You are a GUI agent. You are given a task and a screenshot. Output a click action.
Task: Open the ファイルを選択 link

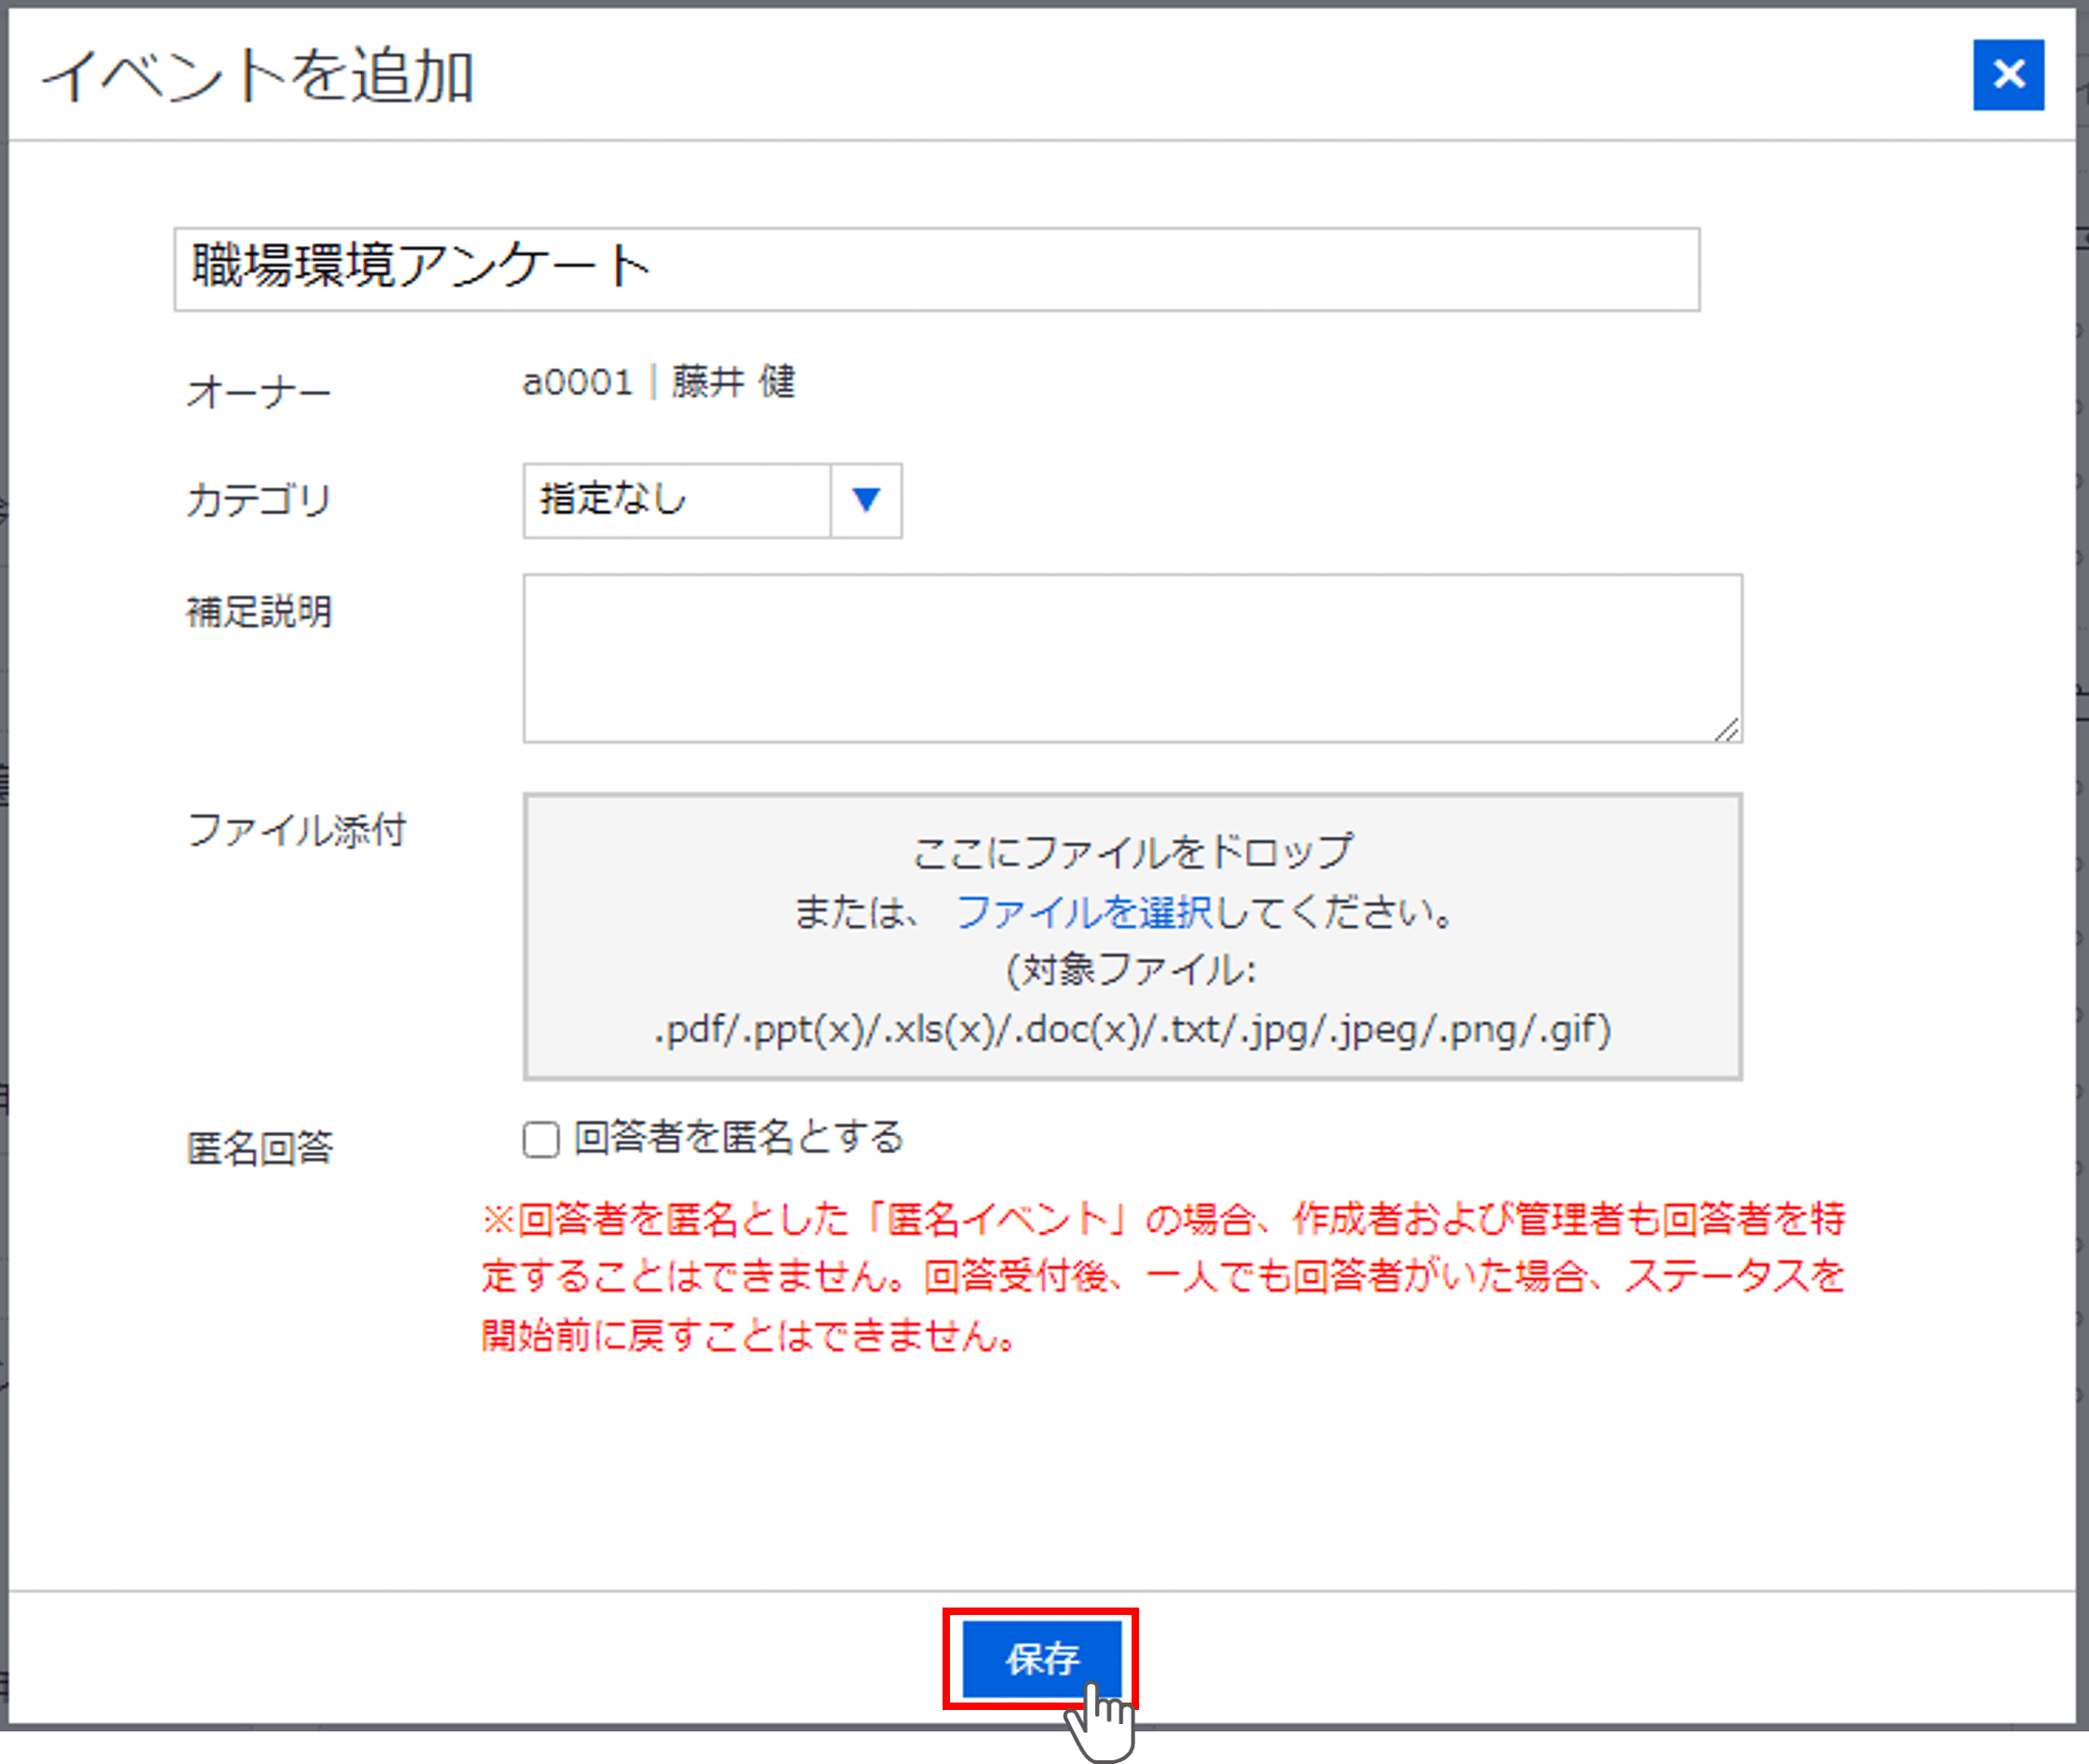(1083, 912)
